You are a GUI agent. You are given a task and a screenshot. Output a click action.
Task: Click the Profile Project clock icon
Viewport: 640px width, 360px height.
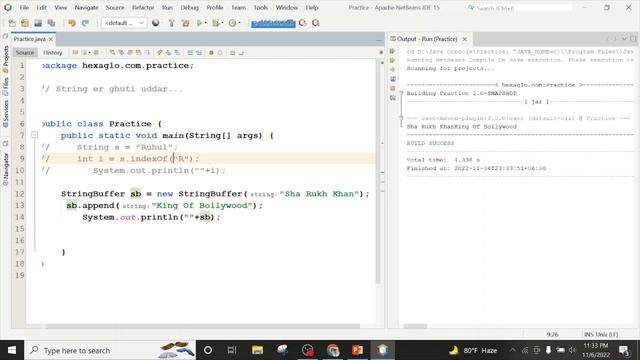[232, 23]
